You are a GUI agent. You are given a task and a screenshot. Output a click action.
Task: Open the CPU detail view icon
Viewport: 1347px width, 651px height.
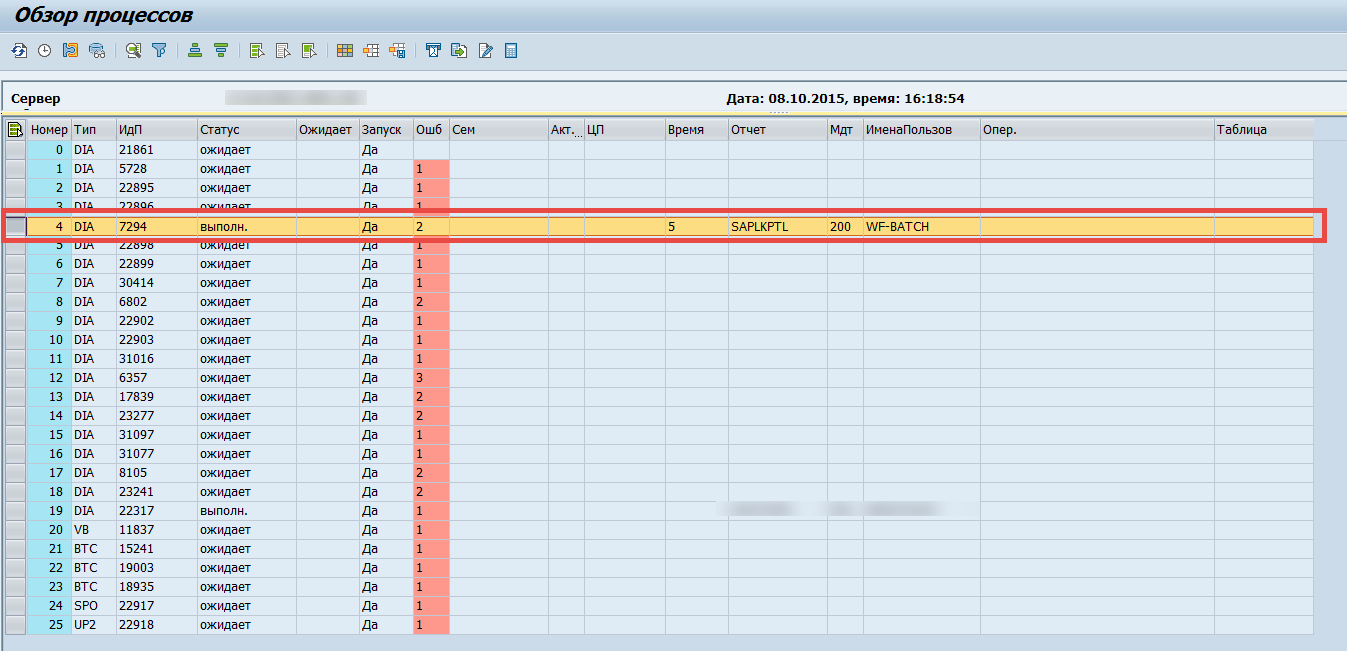pos(96,50)
